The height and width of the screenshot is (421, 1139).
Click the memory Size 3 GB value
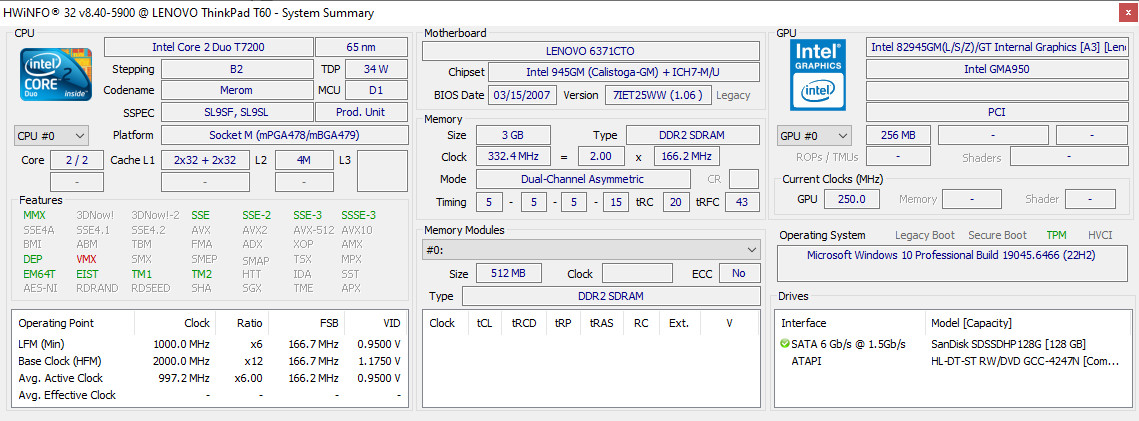(513, 136)
